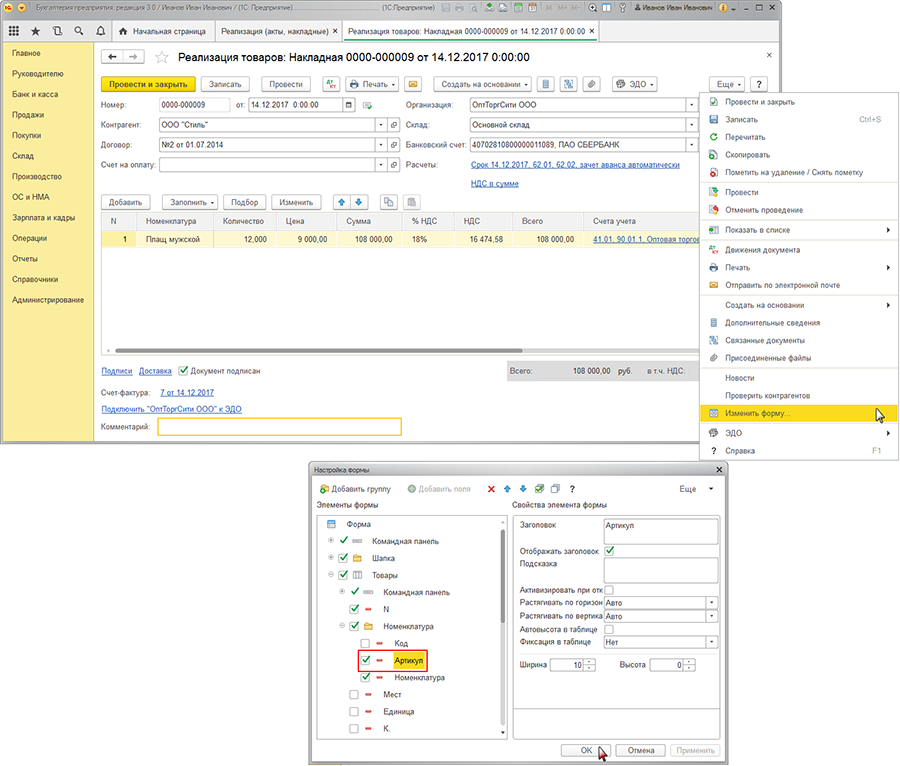Uncheck the Документ подписан checkbox

[x=183, y=370]
